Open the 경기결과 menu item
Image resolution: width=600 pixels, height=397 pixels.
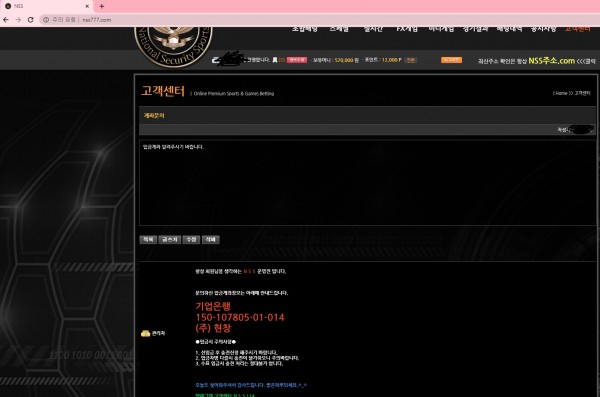(476, 29)
